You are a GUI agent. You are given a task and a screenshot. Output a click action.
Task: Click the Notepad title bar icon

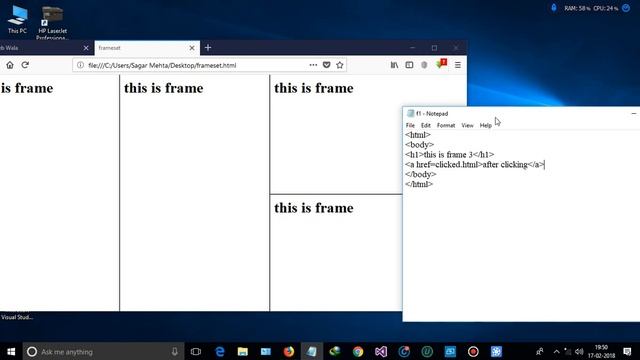point(410,113)
